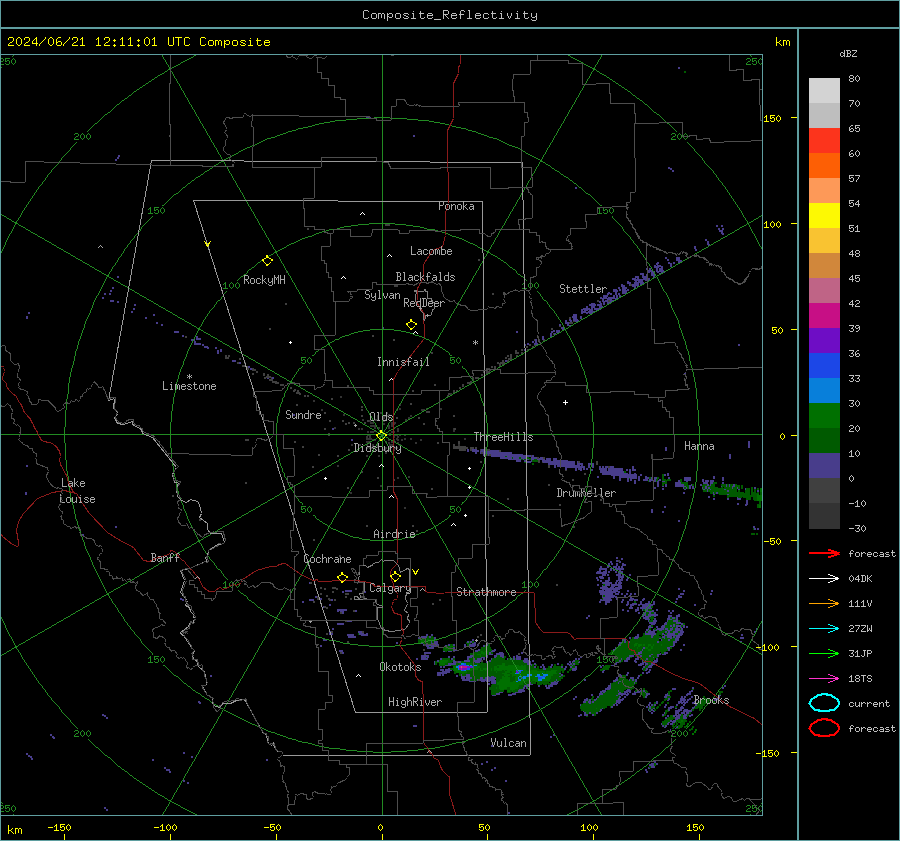Click the magenta 18TS arrow icon
900x841 pixels.
824,679
